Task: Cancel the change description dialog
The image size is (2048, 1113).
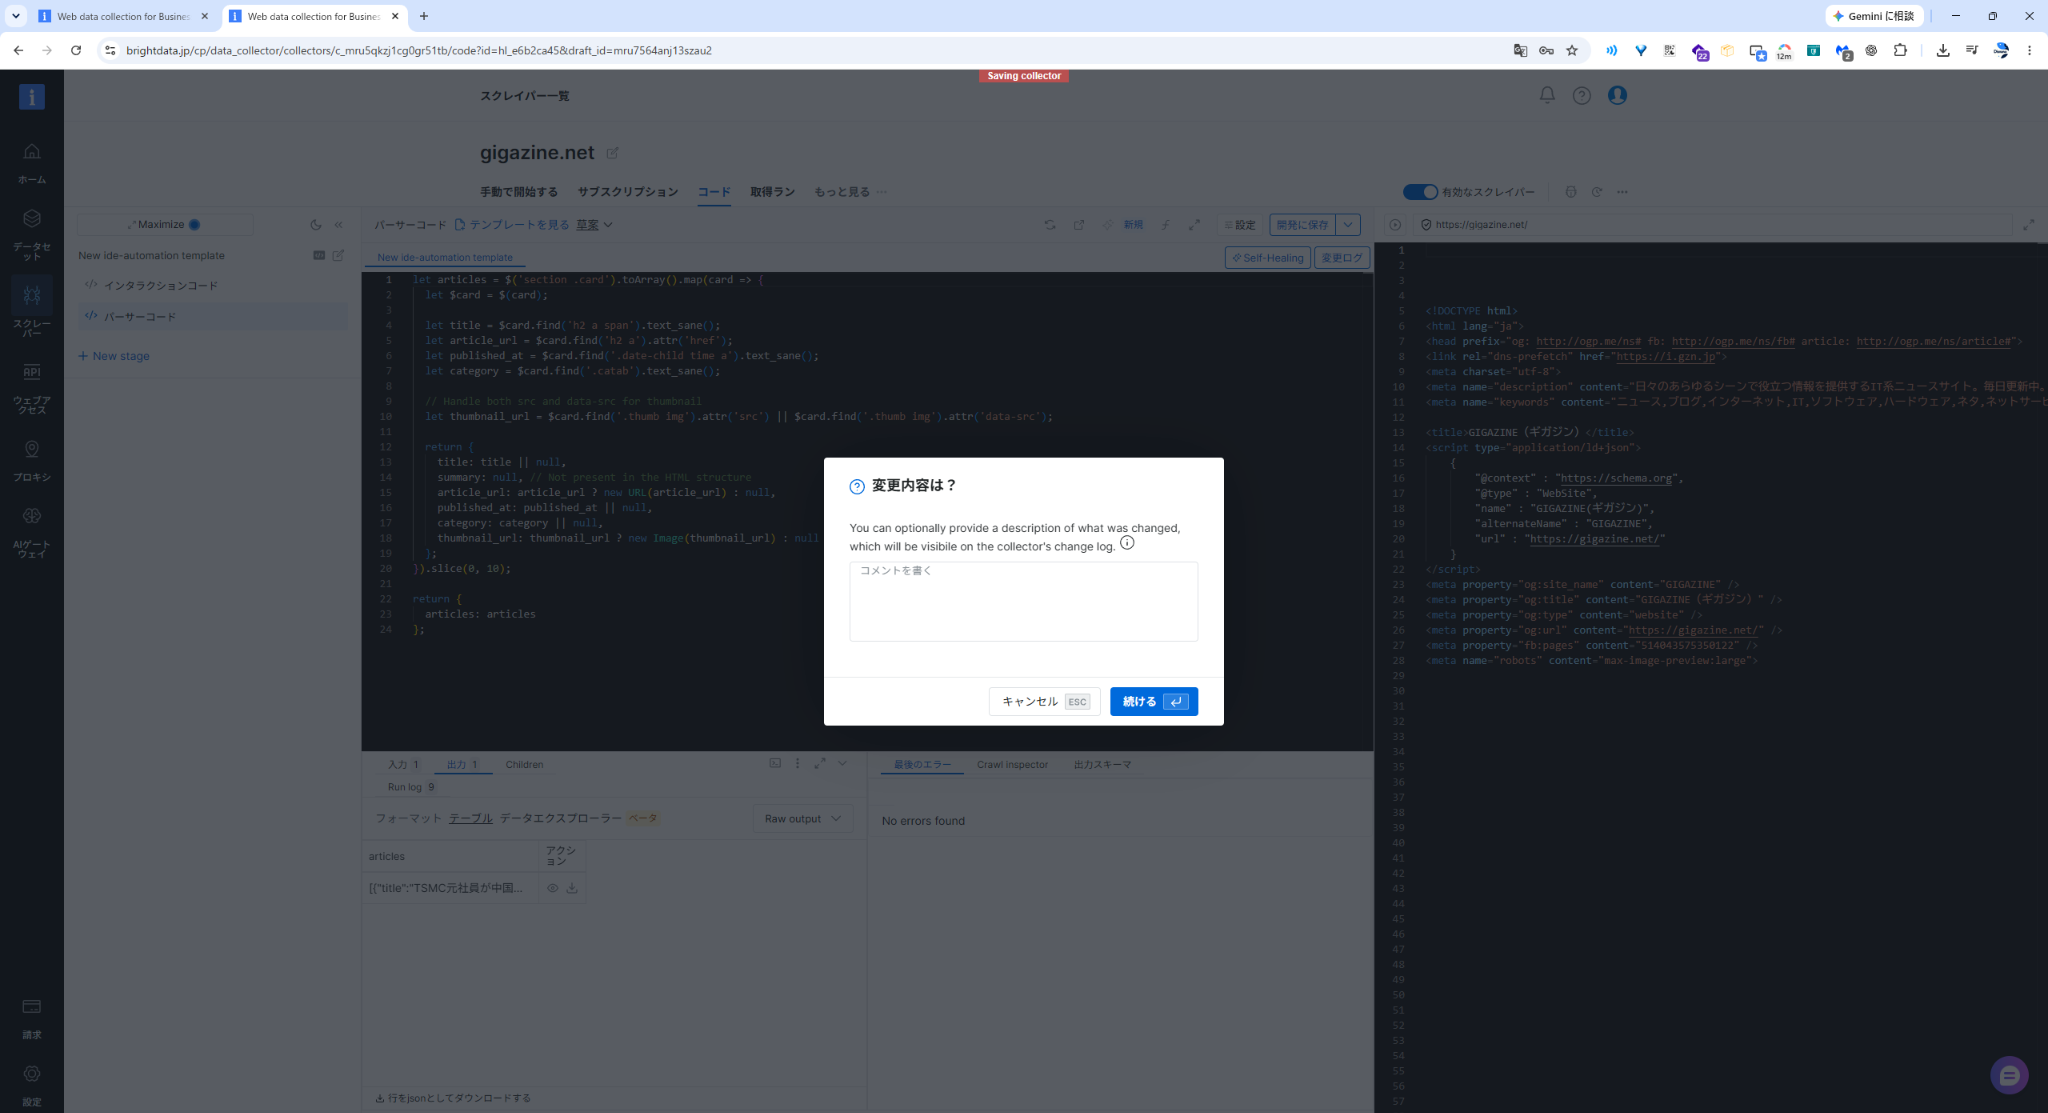Action: tap(1044, 701)
